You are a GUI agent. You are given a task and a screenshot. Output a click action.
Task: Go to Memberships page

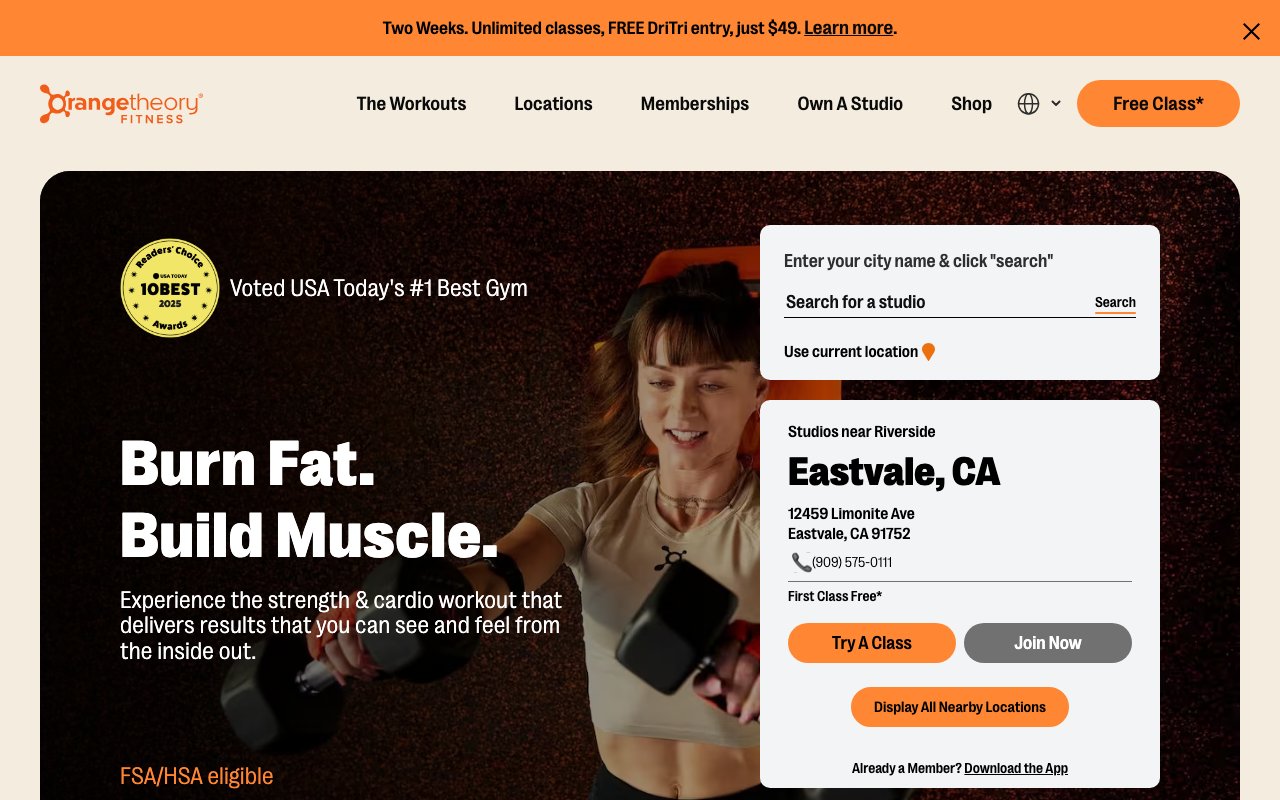pos(695,104)
